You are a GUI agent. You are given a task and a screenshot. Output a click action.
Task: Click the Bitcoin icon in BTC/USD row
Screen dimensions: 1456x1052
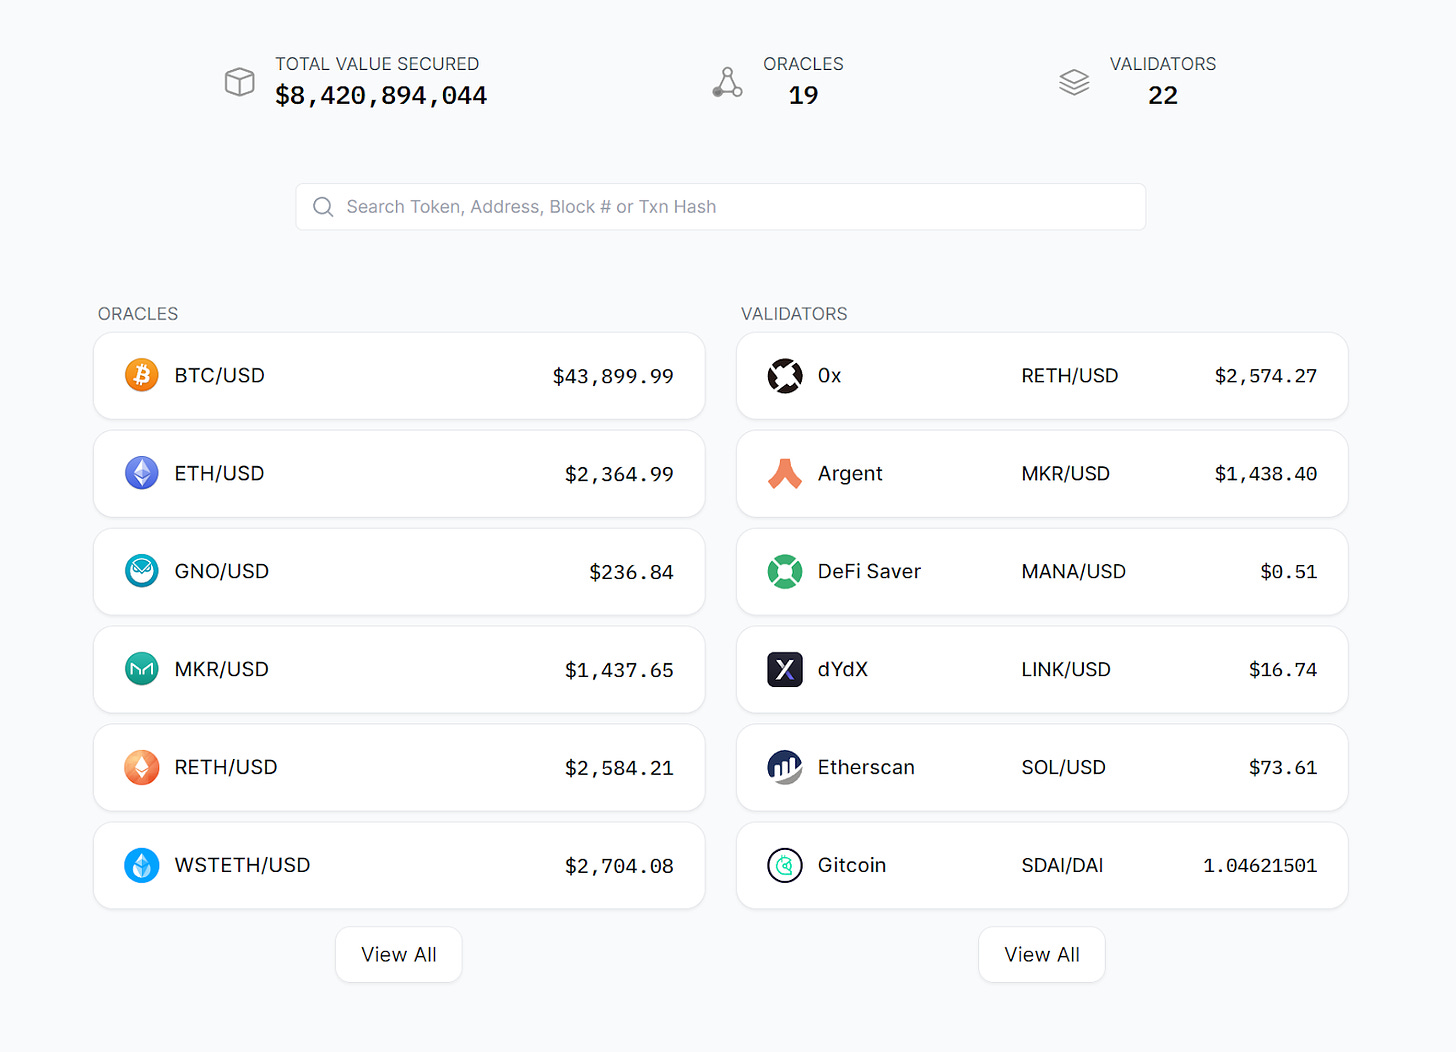click(x=142, y=375)
